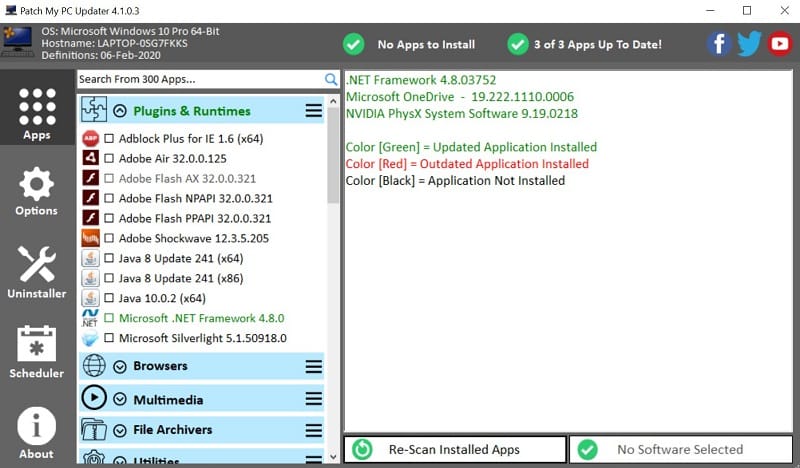Tick the Microsoft .NET Framework 4.8.0 checkbox
This screenshot has width=800, height=468.
[109, 317]
